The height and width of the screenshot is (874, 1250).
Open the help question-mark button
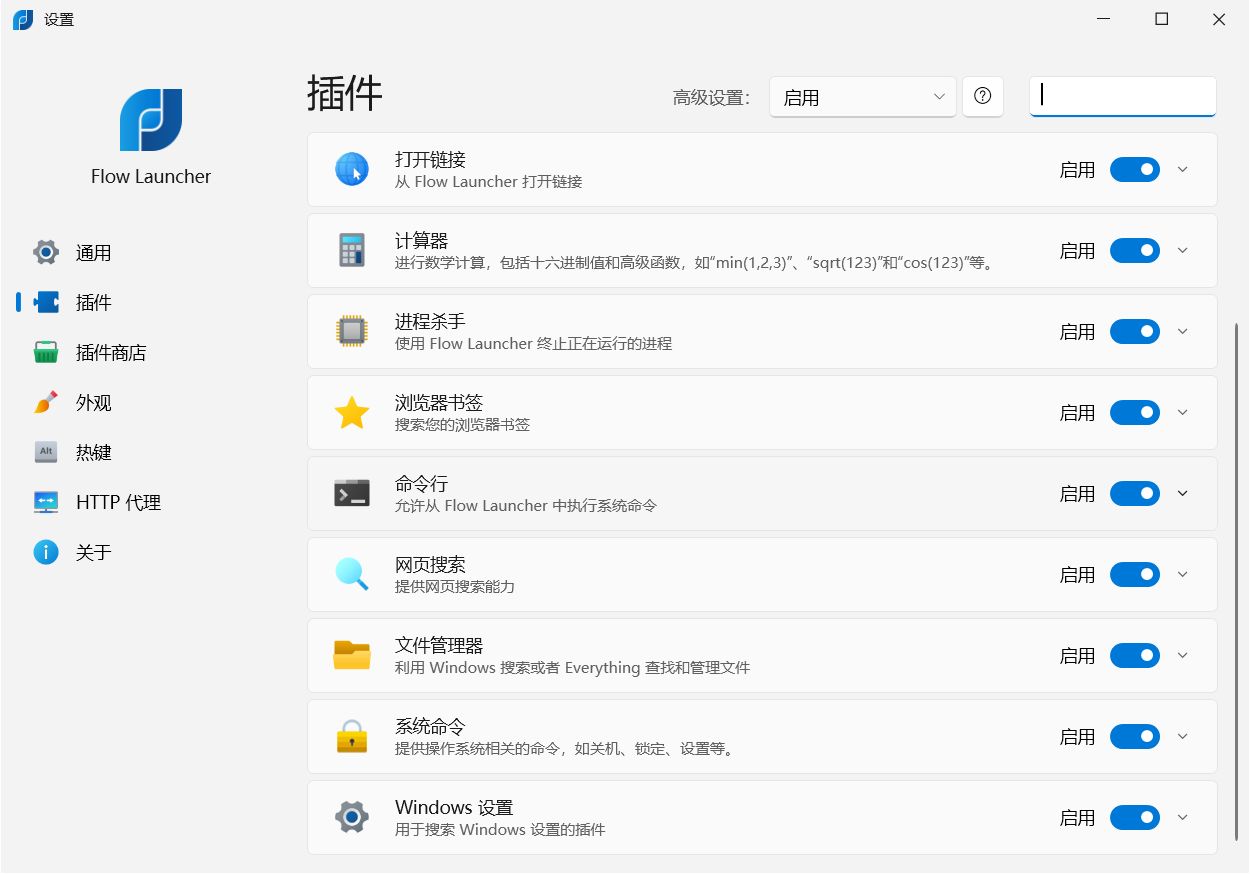(983, 97)
